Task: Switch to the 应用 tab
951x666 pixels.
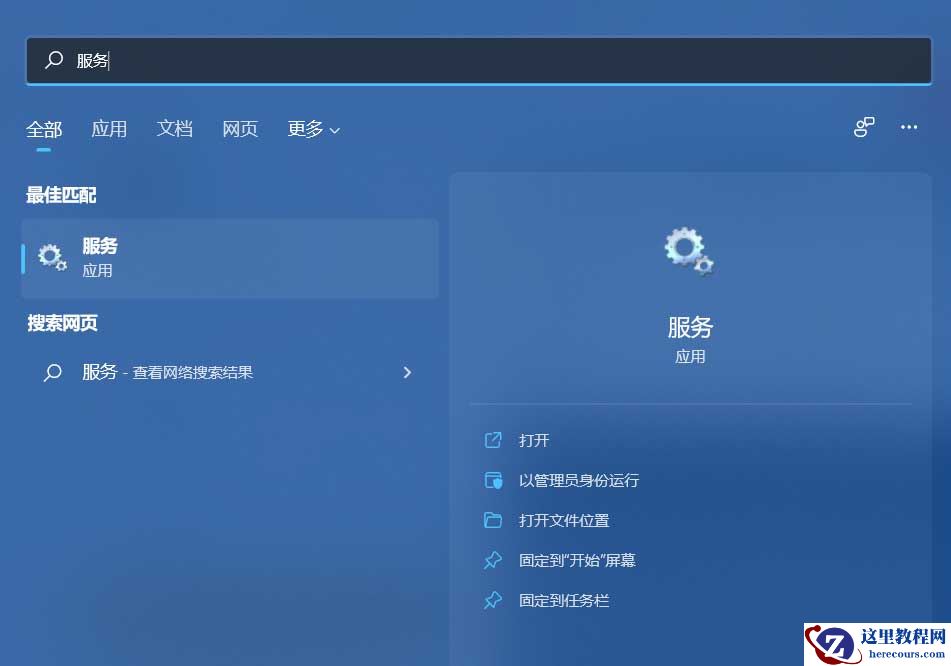Action: click(110, 128)
